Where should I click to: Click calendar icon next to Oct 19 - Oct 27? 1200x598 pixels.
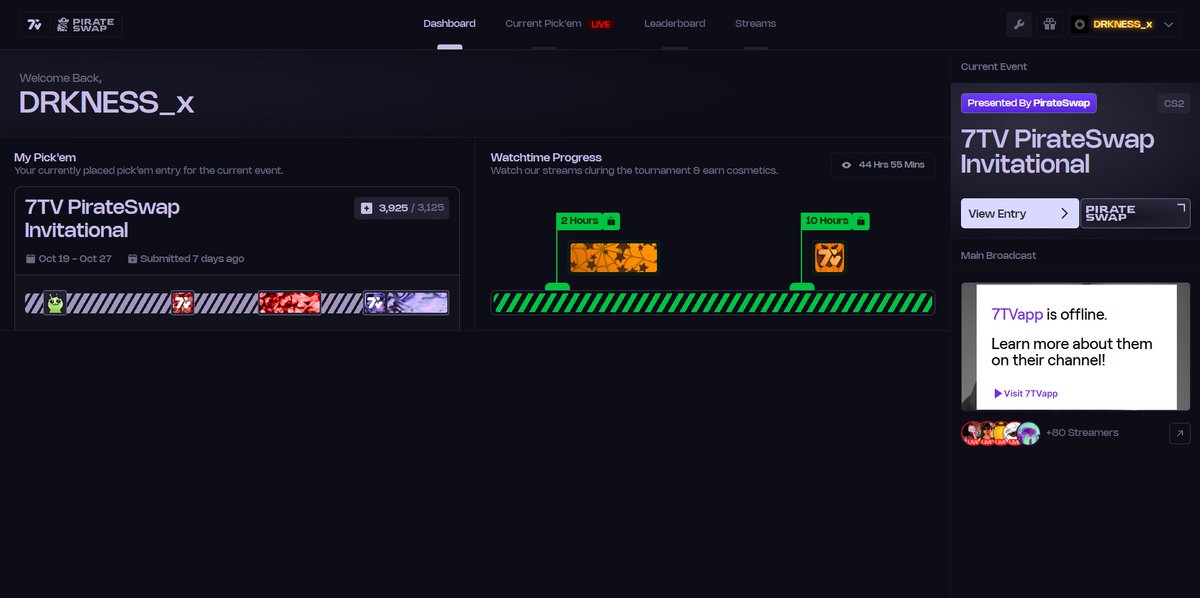[30, 258]
